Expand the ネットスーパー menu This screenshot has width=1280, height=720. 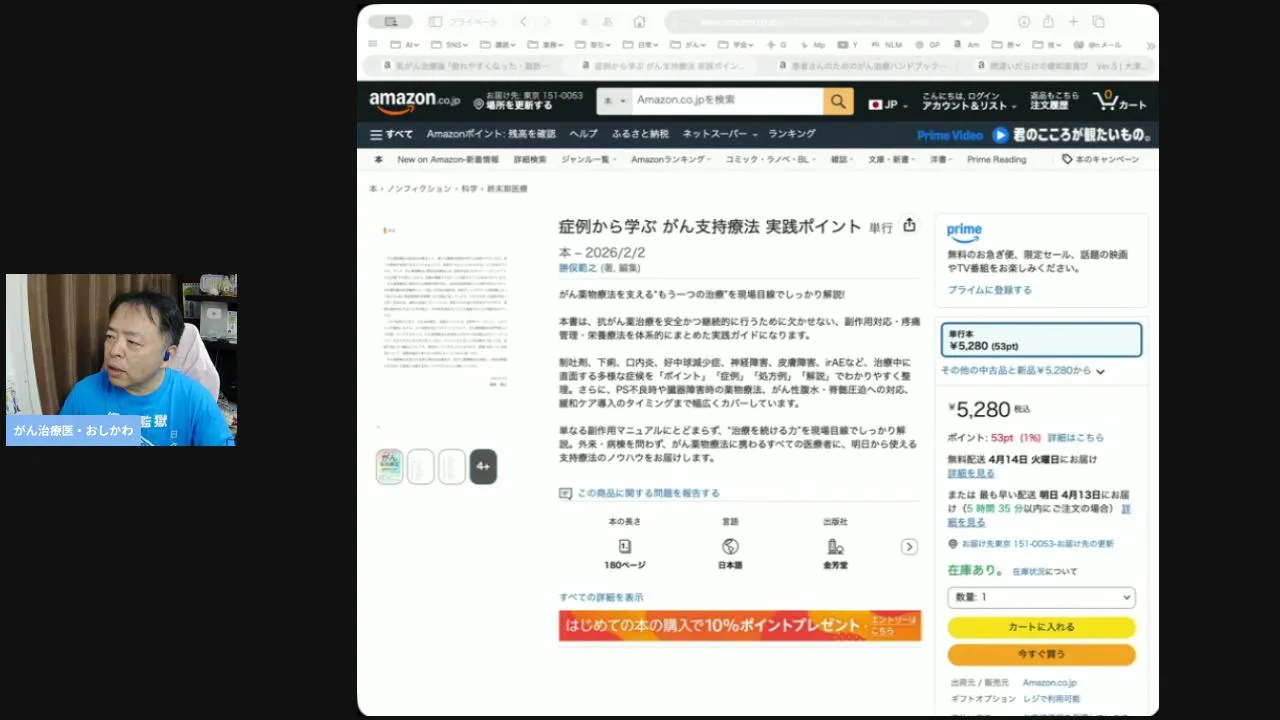coord(720,134)
